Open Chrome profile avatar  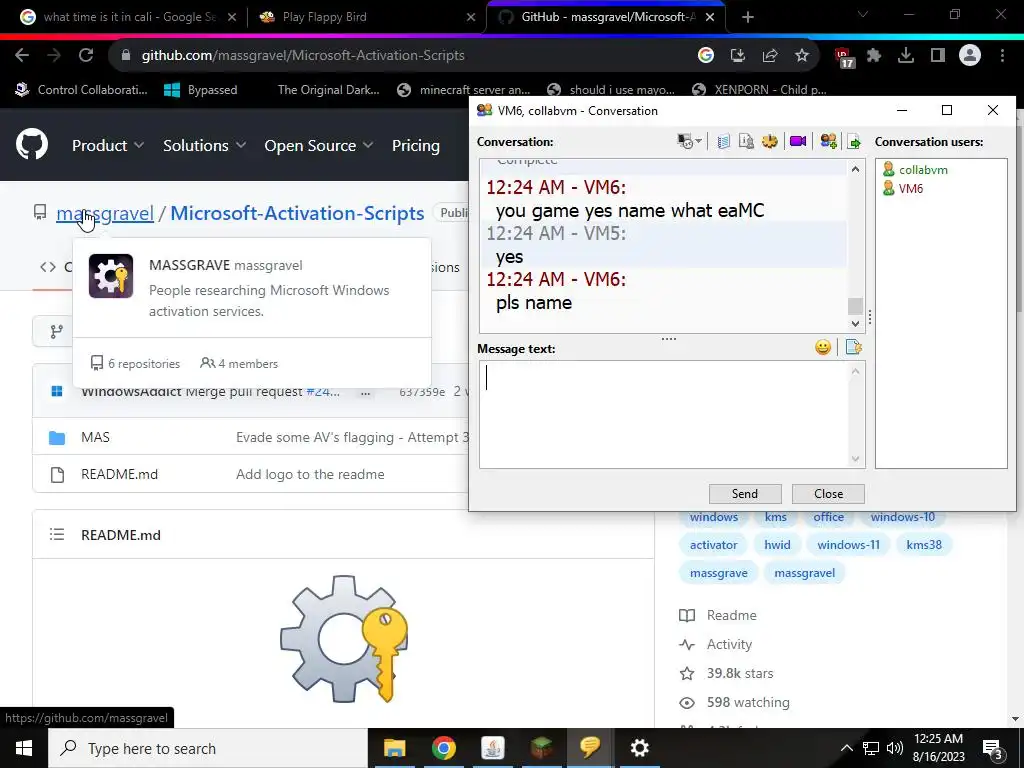[970, 56]
